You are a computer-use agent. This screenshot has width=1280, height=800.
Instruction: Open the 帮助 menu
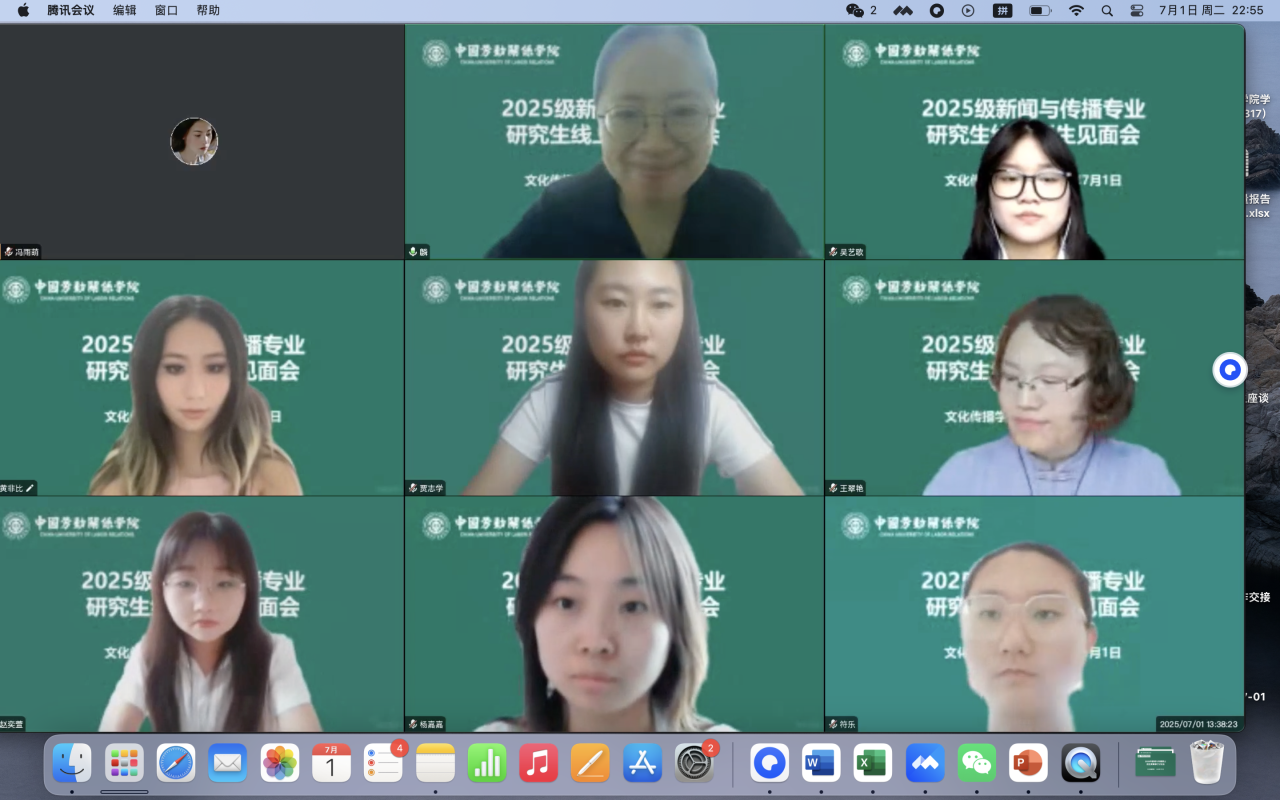click(208, 10)
